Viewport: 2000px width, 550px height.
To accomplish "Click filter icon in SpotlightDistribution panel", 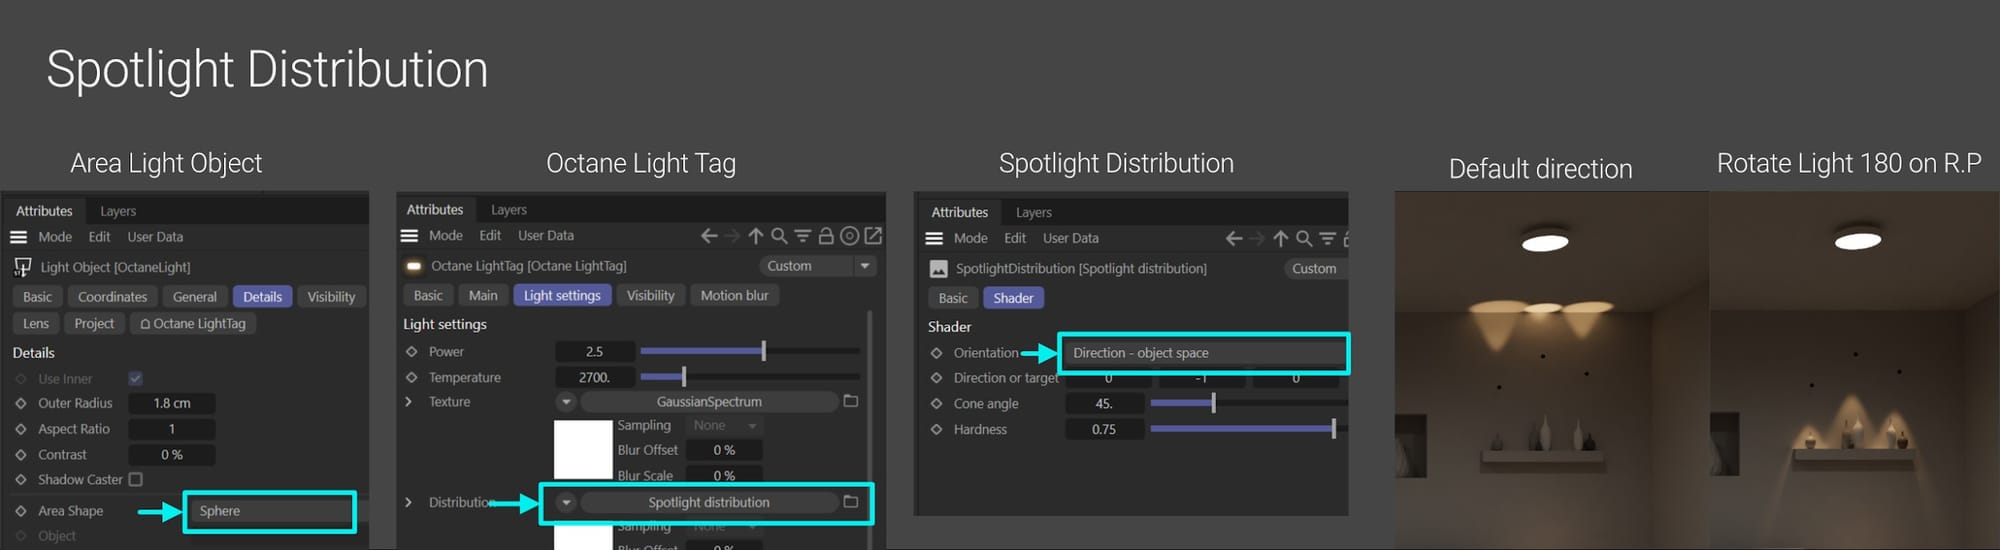I will 1327,238.
